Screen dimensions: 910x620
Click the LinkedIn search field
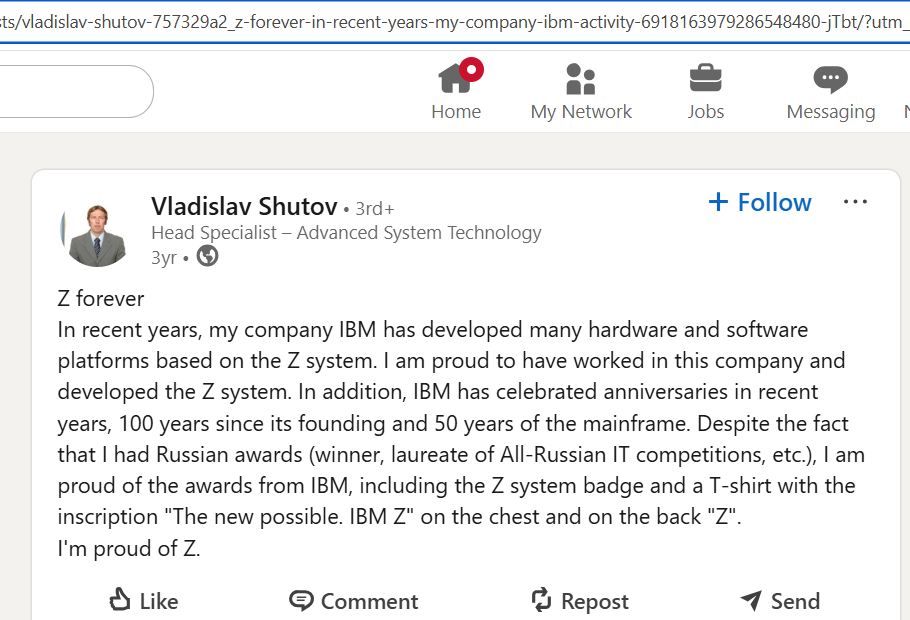click(x=70, y=92)
